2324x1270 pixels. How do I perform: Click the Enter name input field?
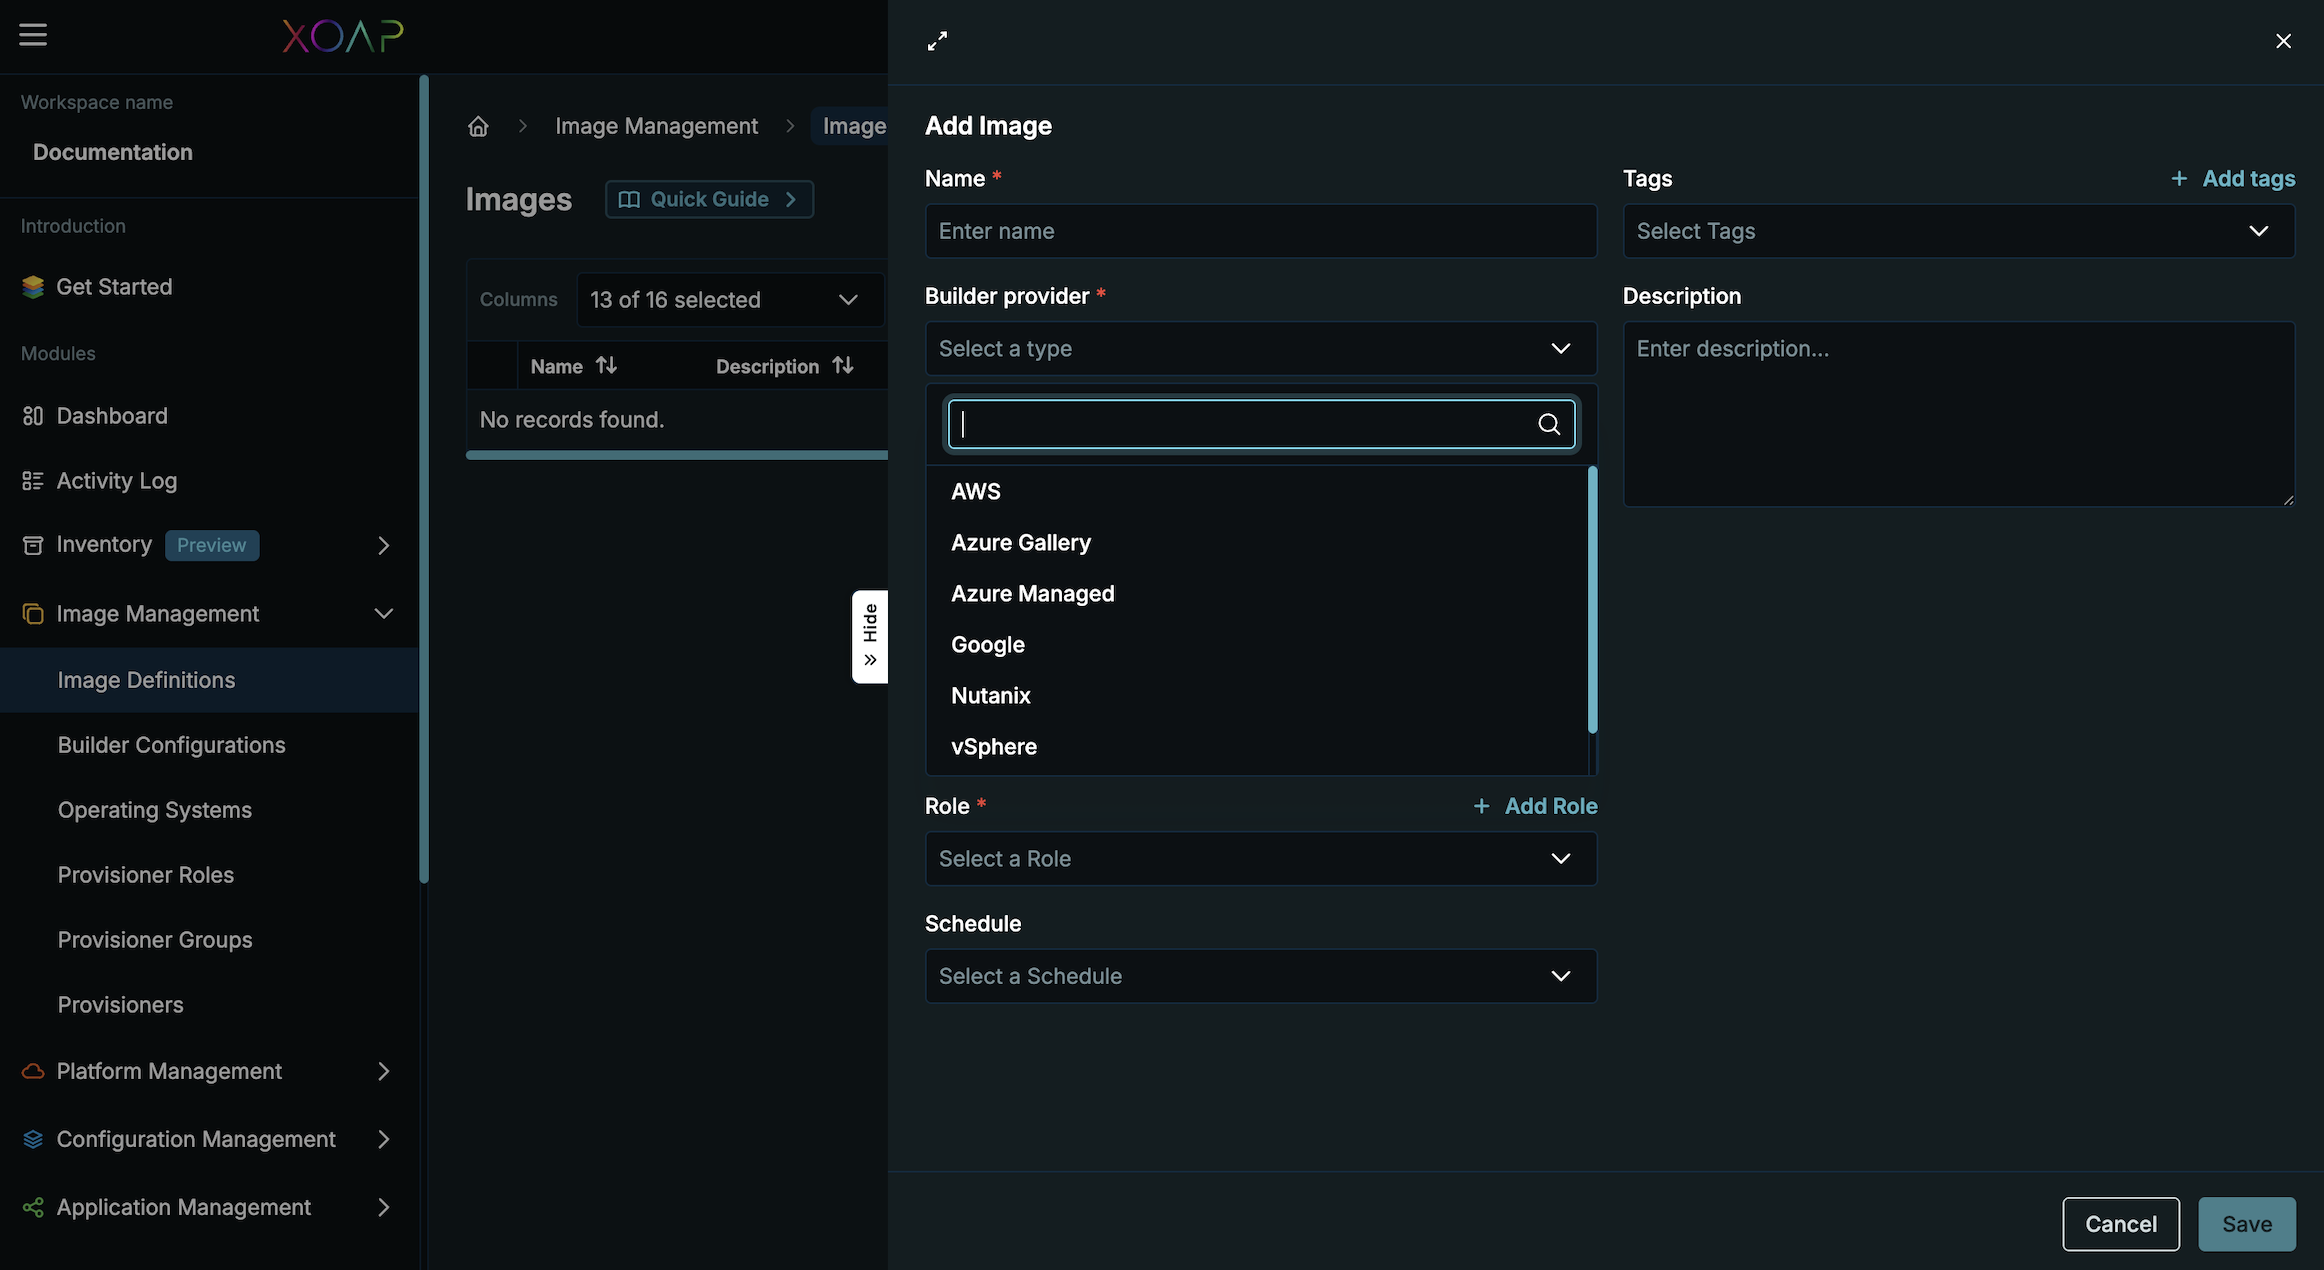1260,231
